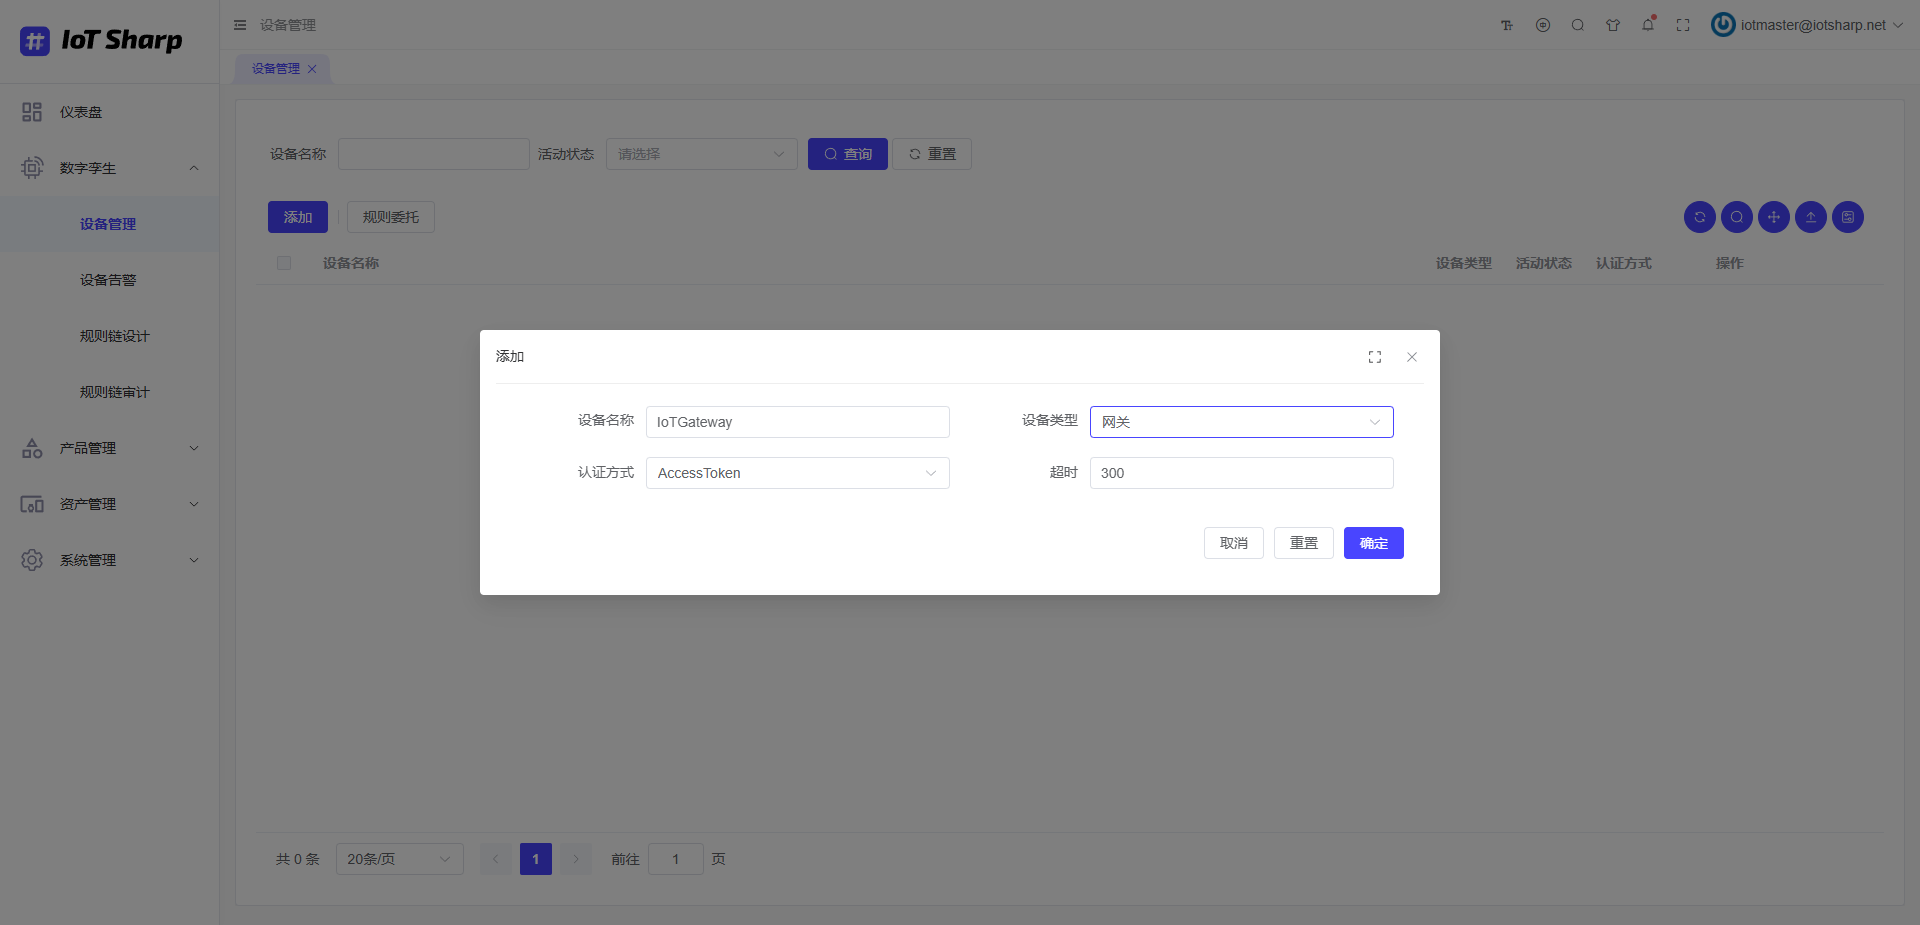Open table display settings icon
The width and height of the screenshot is (1920, 925).
[x=1847, y=217]
